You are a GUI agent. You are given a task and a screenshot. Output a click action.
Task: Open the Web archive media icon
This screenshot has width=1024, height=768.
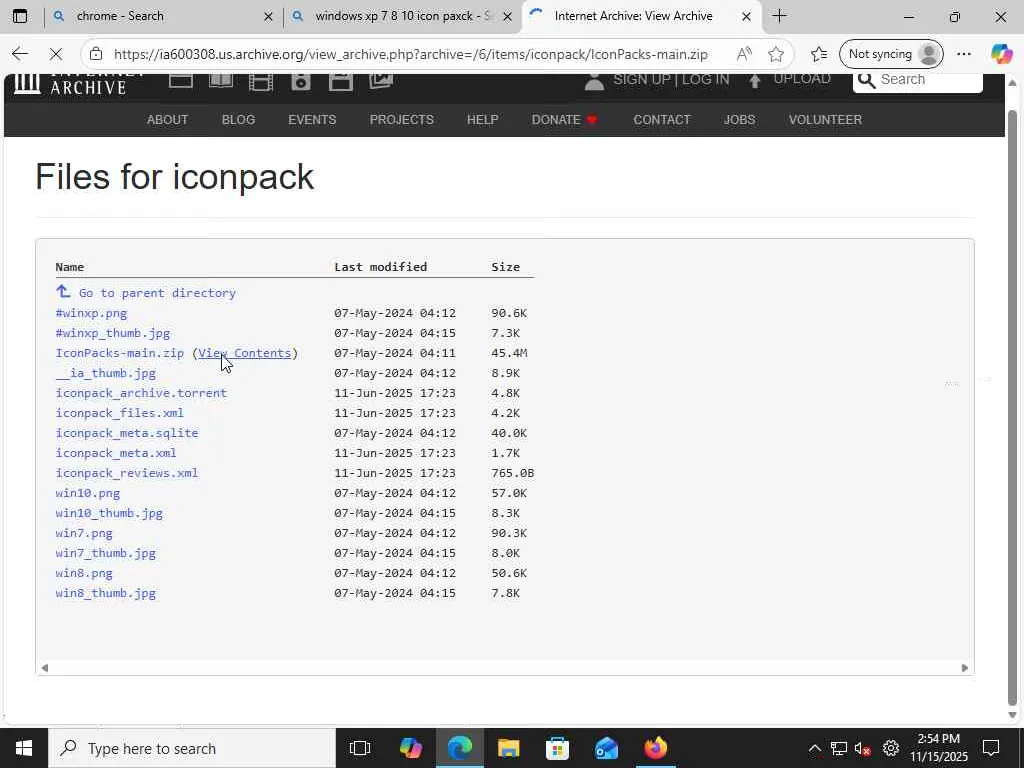pyautogui.click(x=181, y=80)
